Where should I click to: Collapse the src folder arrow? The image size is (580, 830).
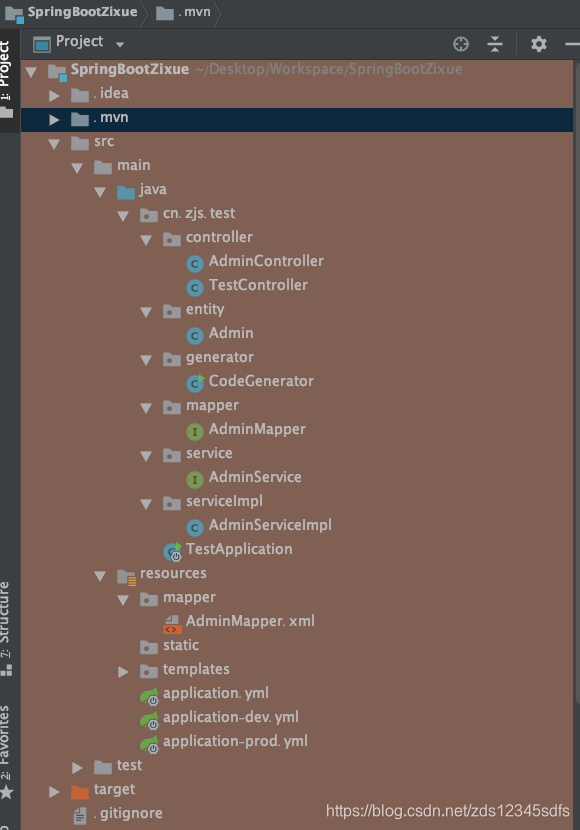point(54,143)
